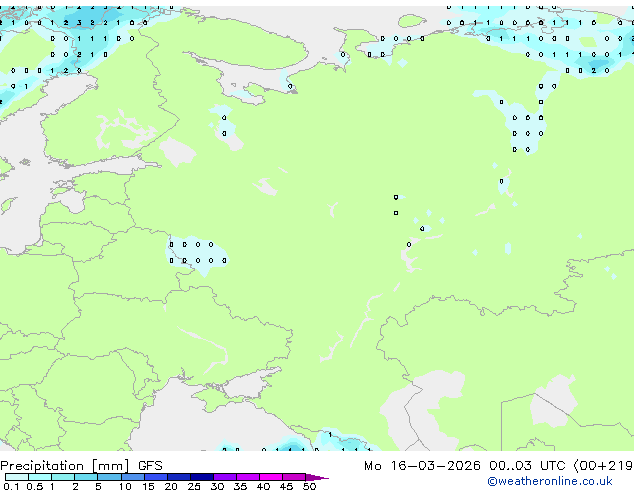
Task: Choose the 45–50 mm legend color swatch
Action: point(294,477)
